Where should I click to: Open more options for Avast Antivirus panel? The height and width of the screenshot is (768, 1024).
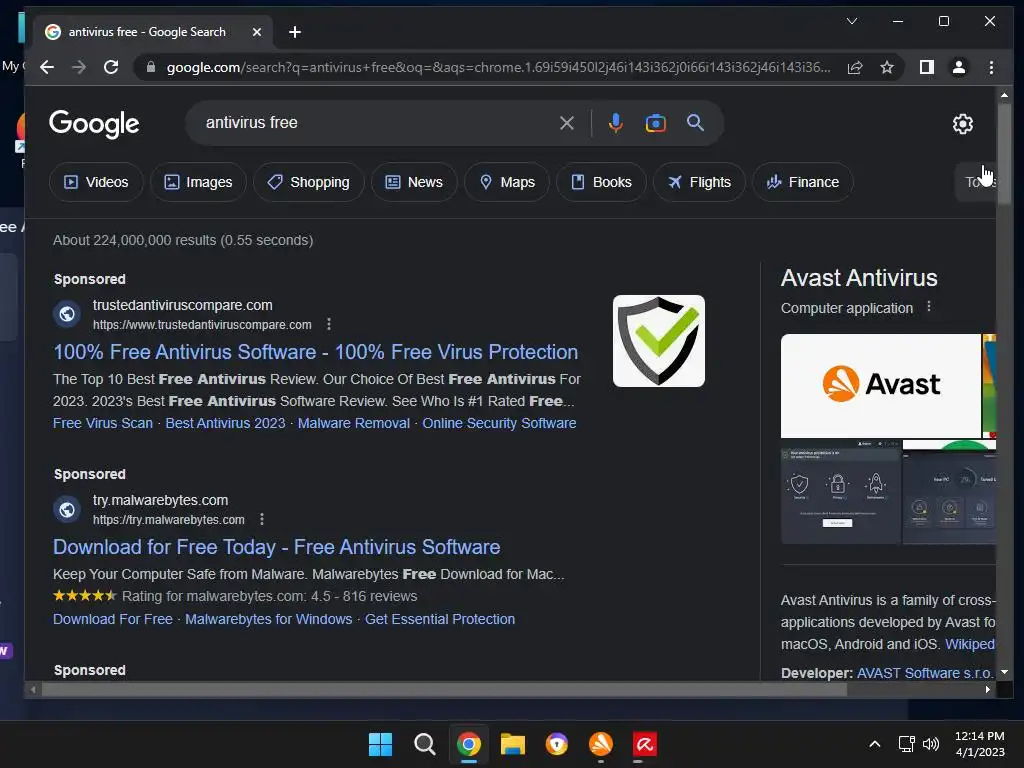point(929,307)
